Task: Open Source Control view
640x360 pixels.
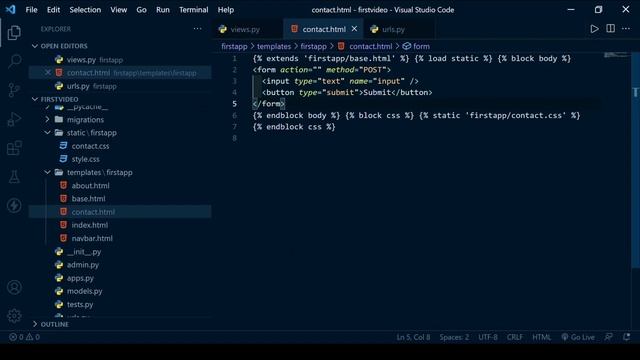Action: click(x=14, y=90)
